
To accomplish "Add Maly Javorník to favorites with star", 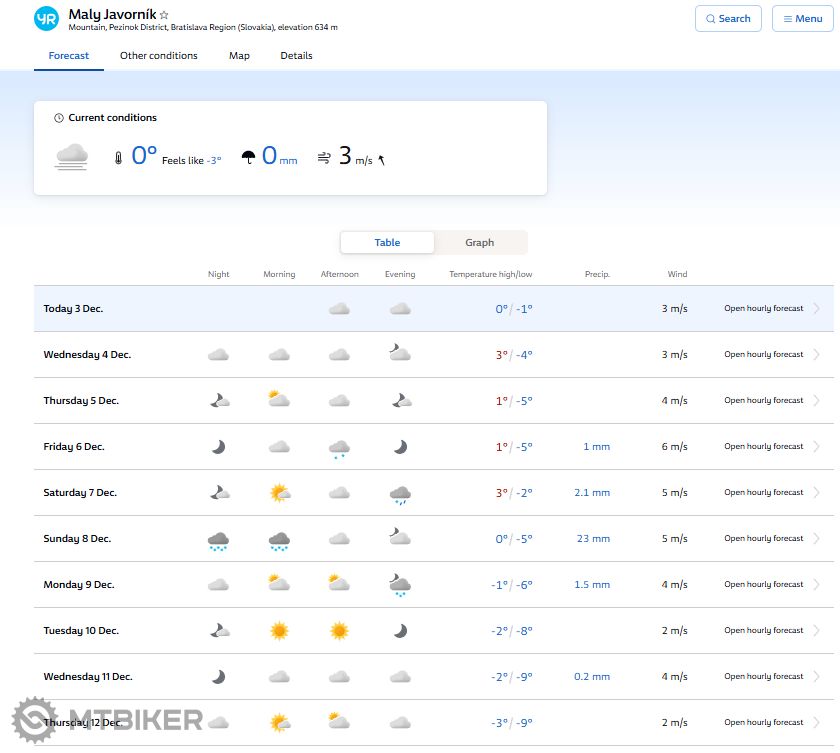I will (x=165, y=16).
